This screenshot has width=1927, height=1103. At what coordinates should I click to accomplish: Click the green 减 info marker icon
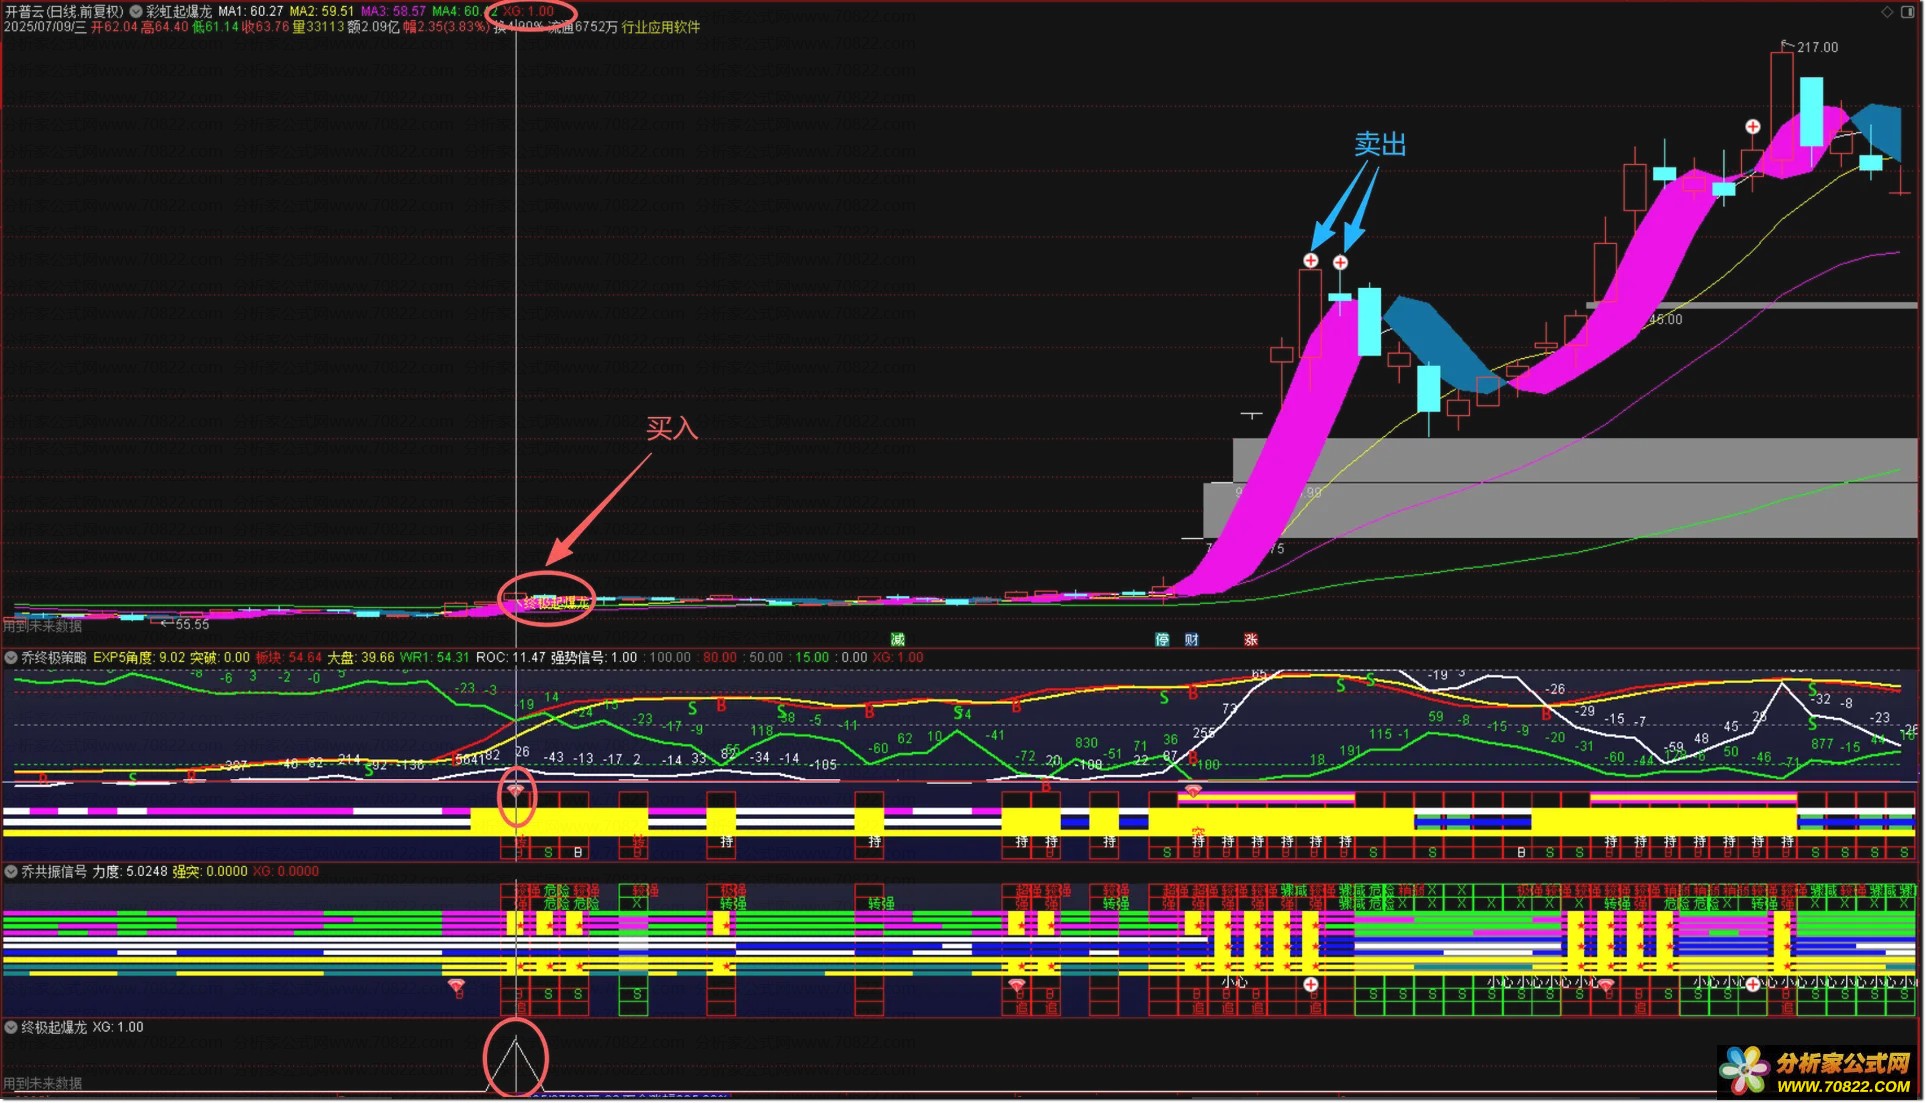click(x=898, y=640)
